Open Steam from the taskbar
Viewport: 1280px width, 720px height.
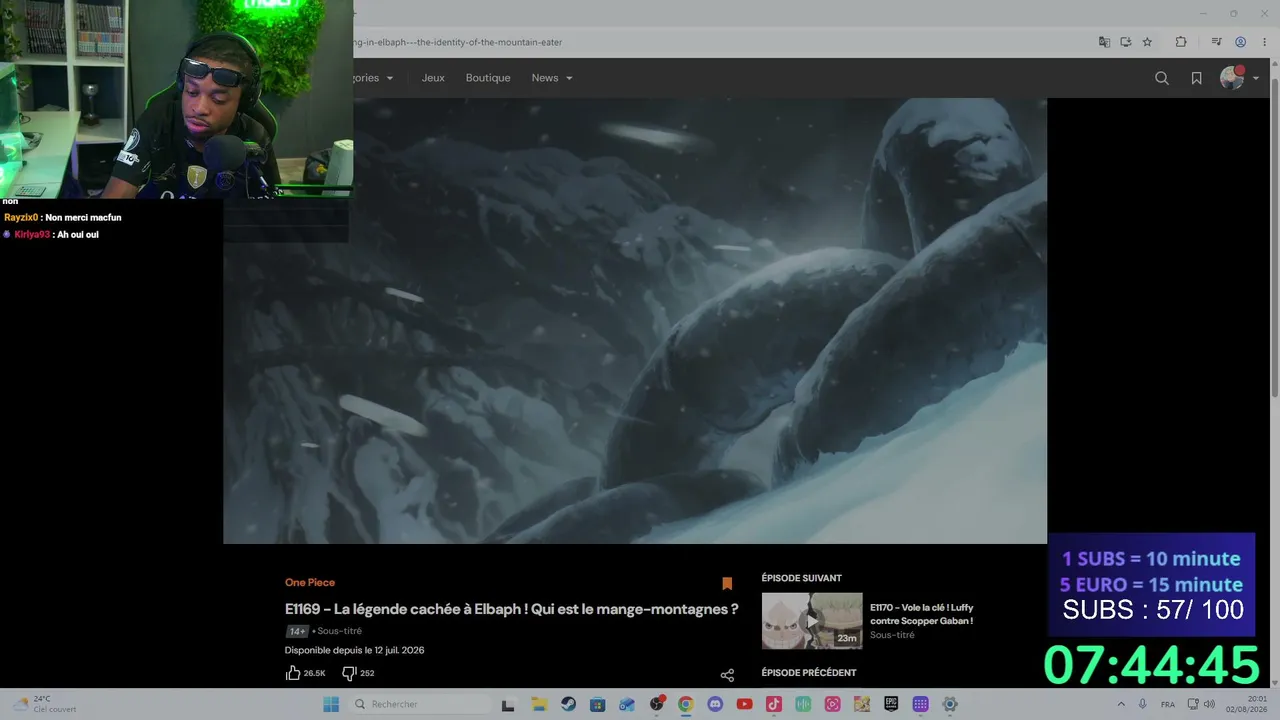pos(568,704)
